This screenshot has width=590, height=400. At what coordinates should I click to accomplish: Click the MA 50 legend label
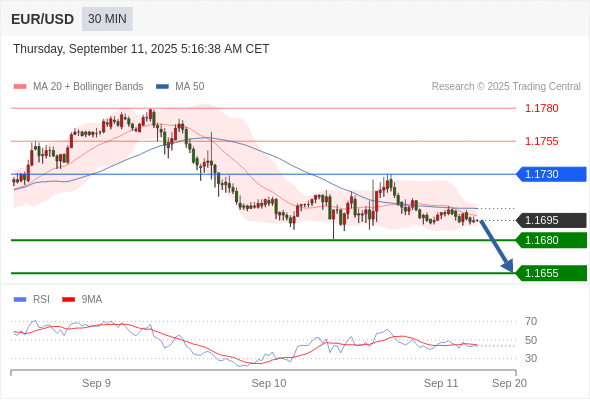[x=190, y=87]
